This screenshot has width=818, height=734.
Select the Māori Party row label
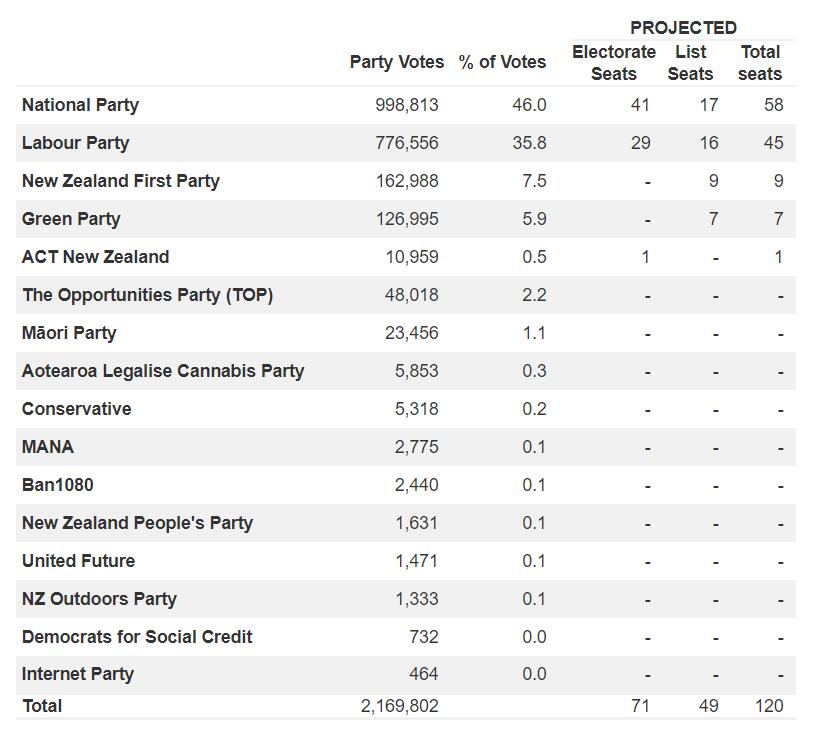tap(69, 333)
